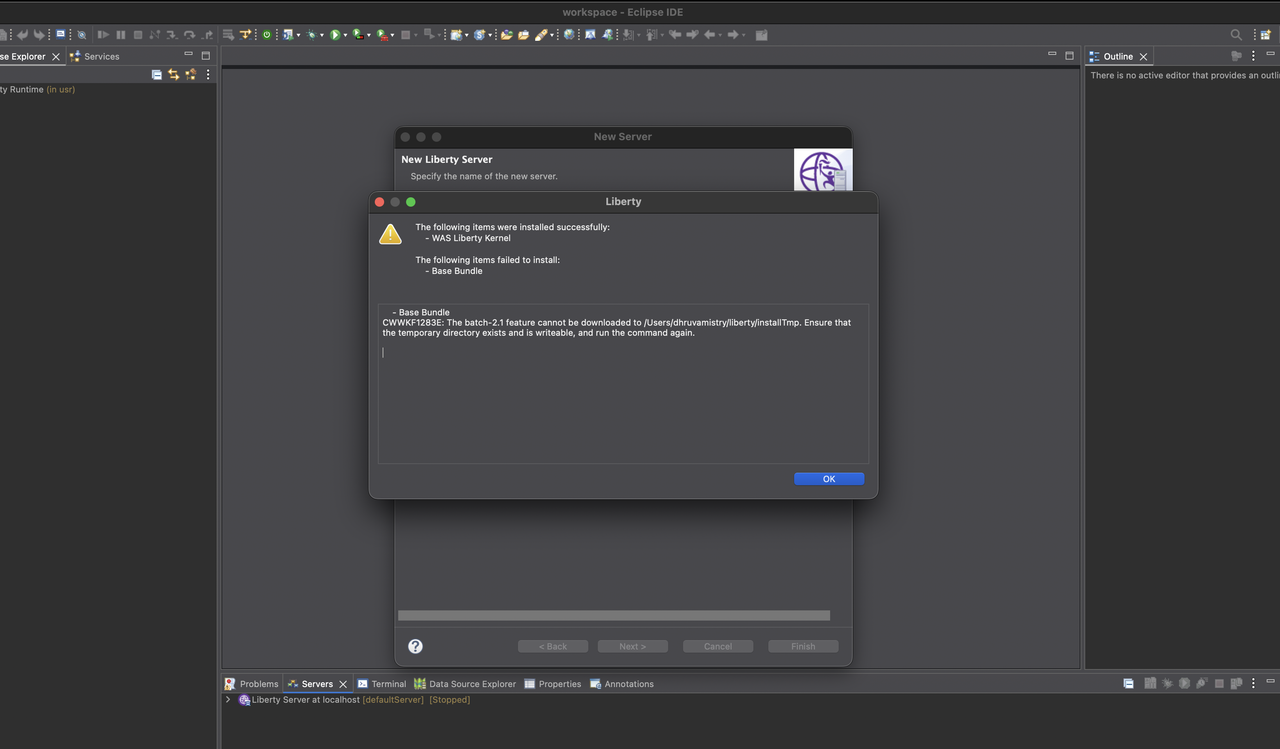
Task: Click the Open Type folder icon in toolbar
Action: (506, 34)
